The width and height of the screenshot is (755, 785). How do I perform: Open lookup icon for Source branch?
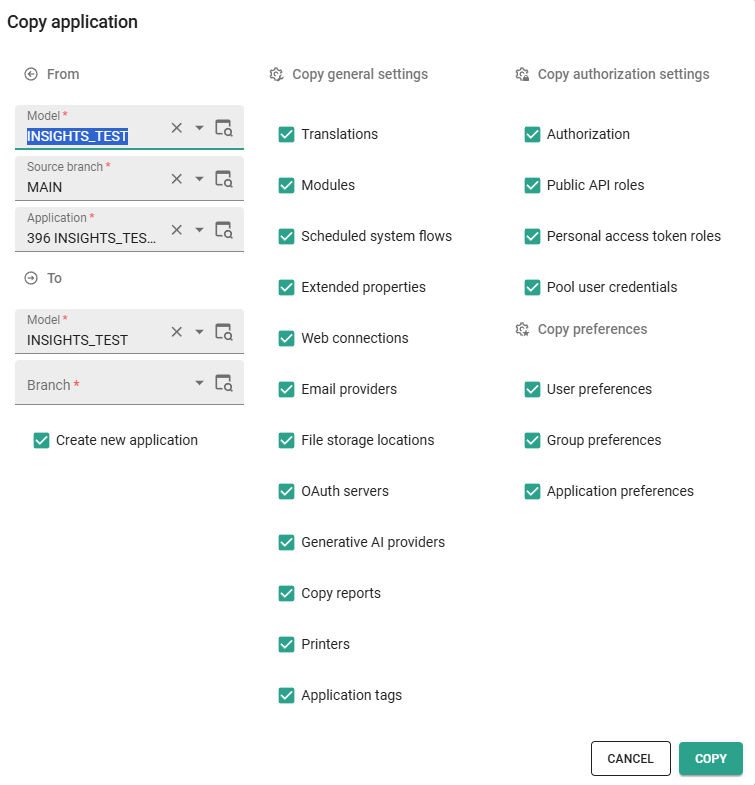point(224,179)
